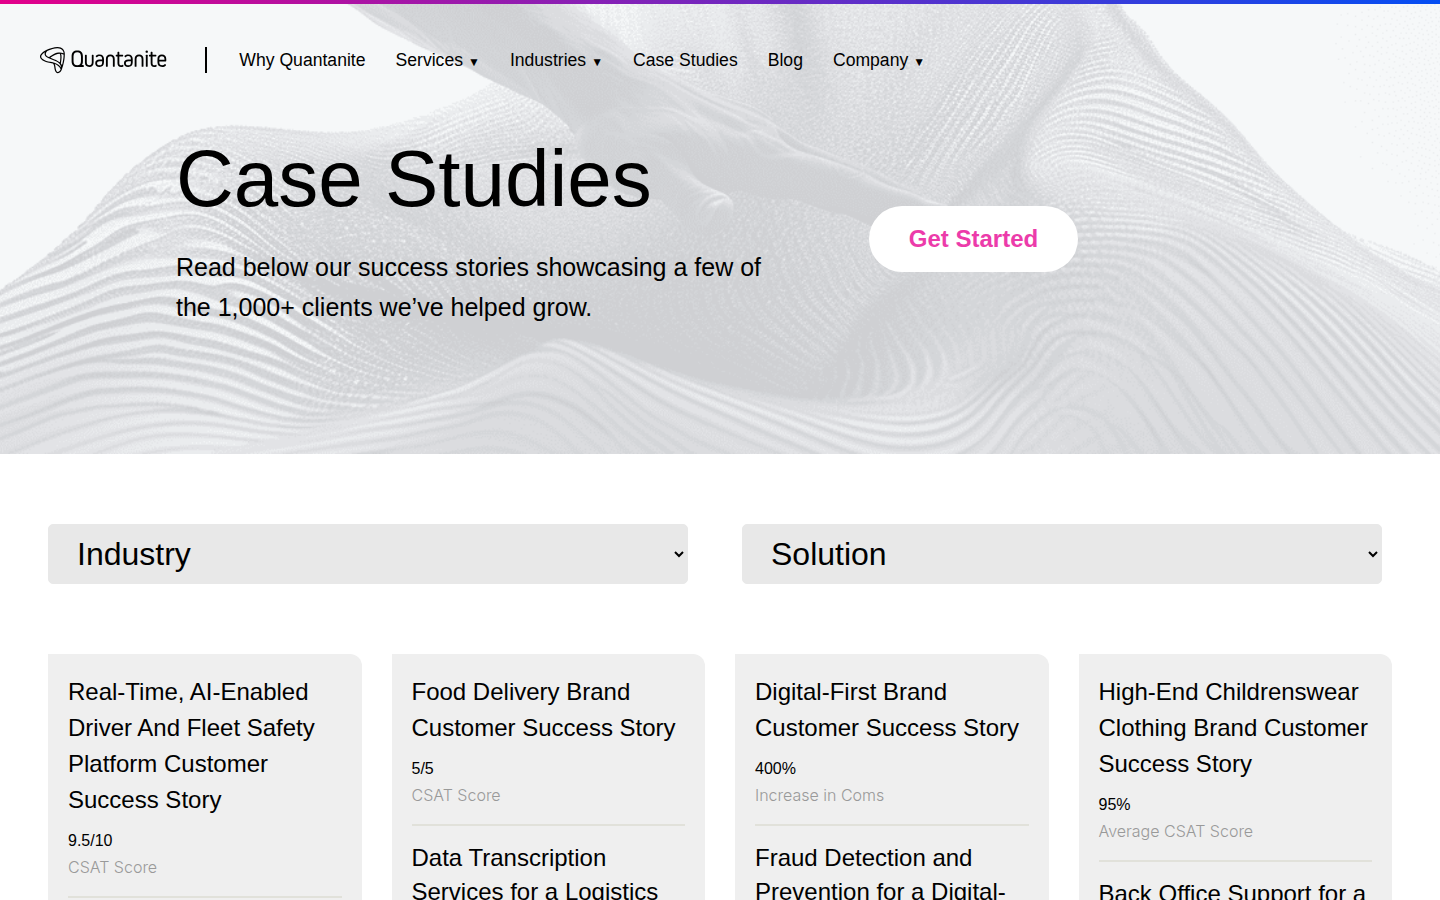Click the Solution dropdown chevron arrow

(x=1373, y=554)
